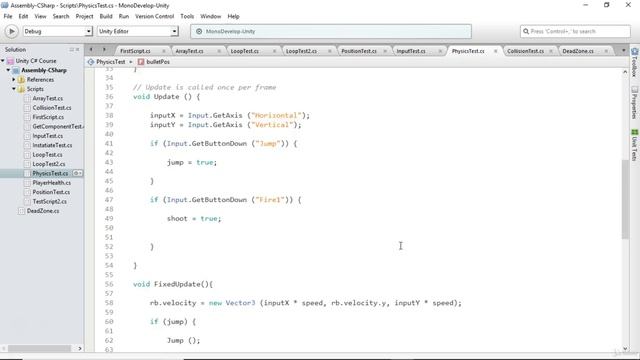Click the 'void FixedUpdate' code line
The height and width of the screenshot is (360, 640).
pyautogui.click(x=173, y=284)
